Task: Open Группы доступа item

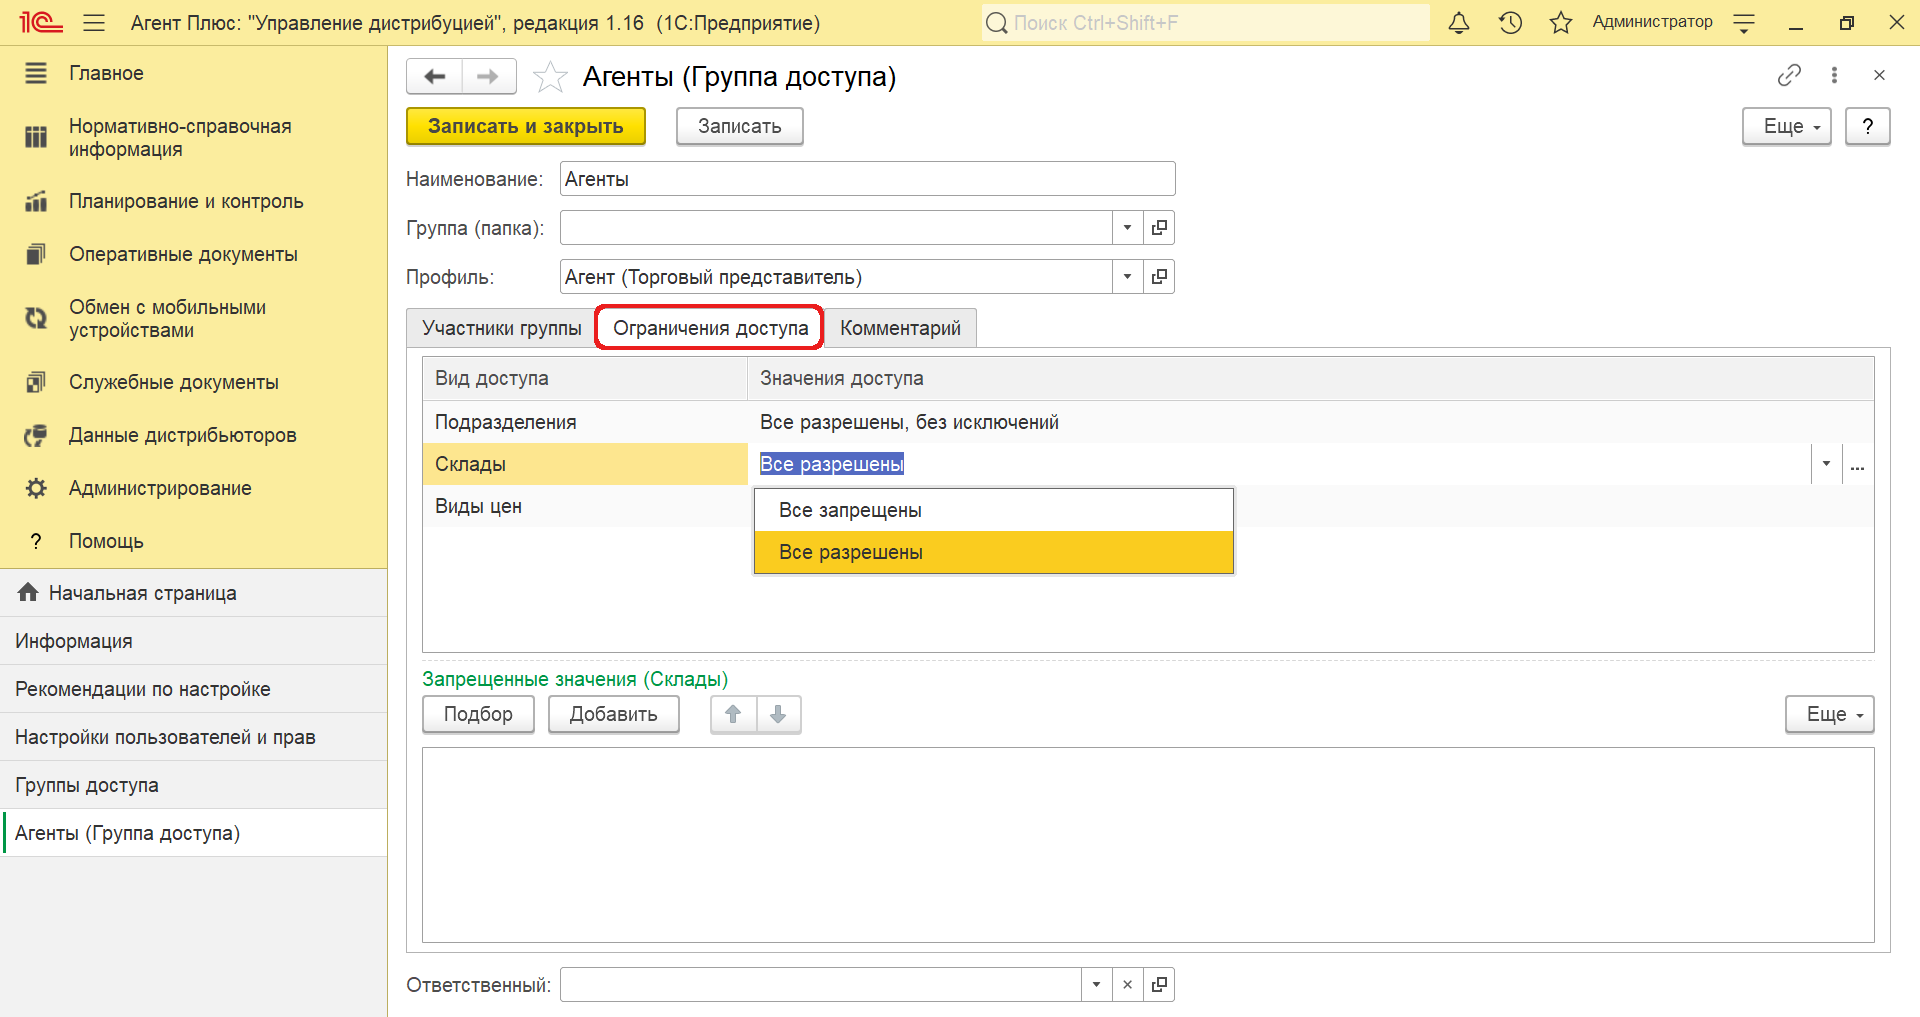Action: click(x=193, y=785)
